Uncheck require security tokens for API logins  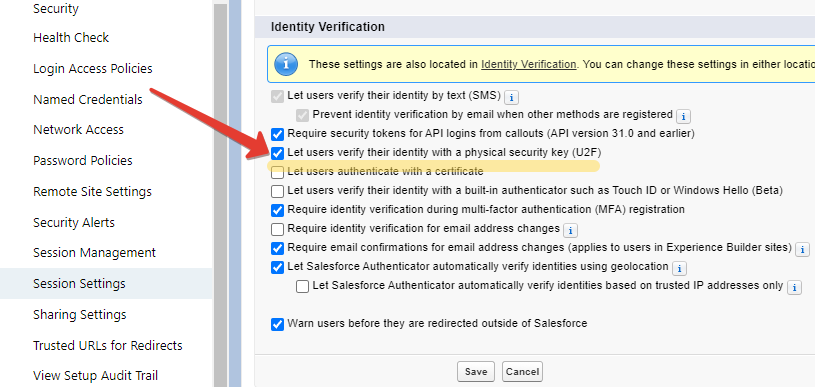(x=278, y=134)
